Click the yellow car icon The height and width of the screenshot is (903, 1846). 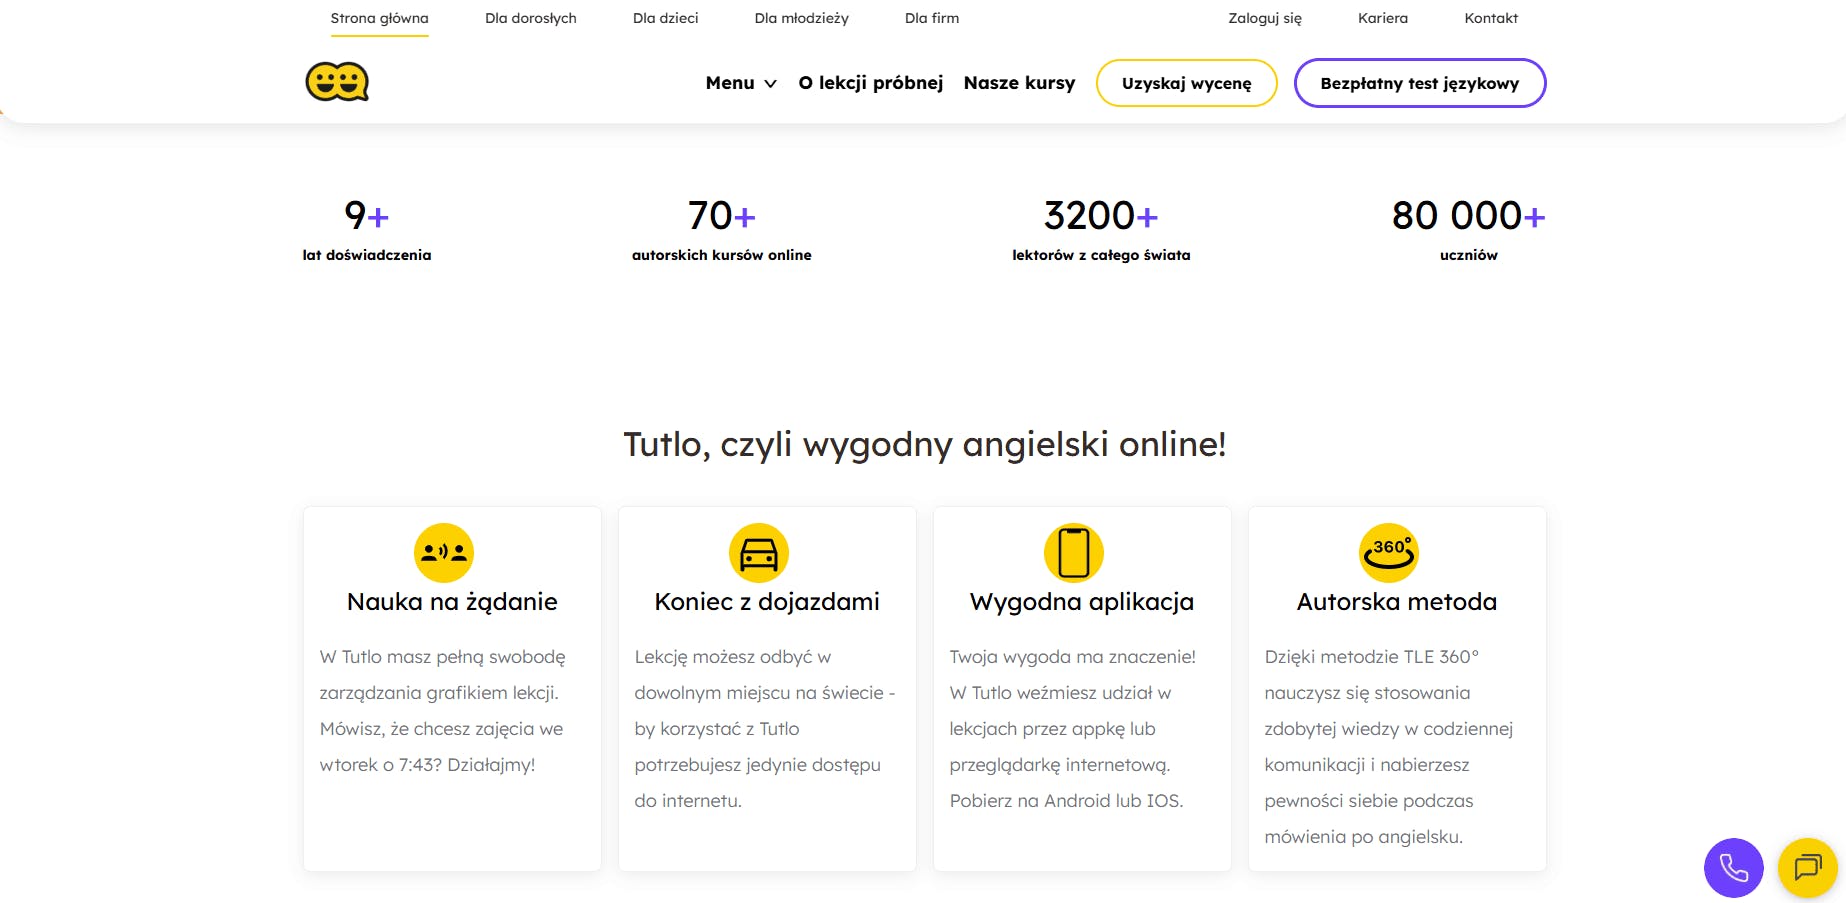click(759, 552)
